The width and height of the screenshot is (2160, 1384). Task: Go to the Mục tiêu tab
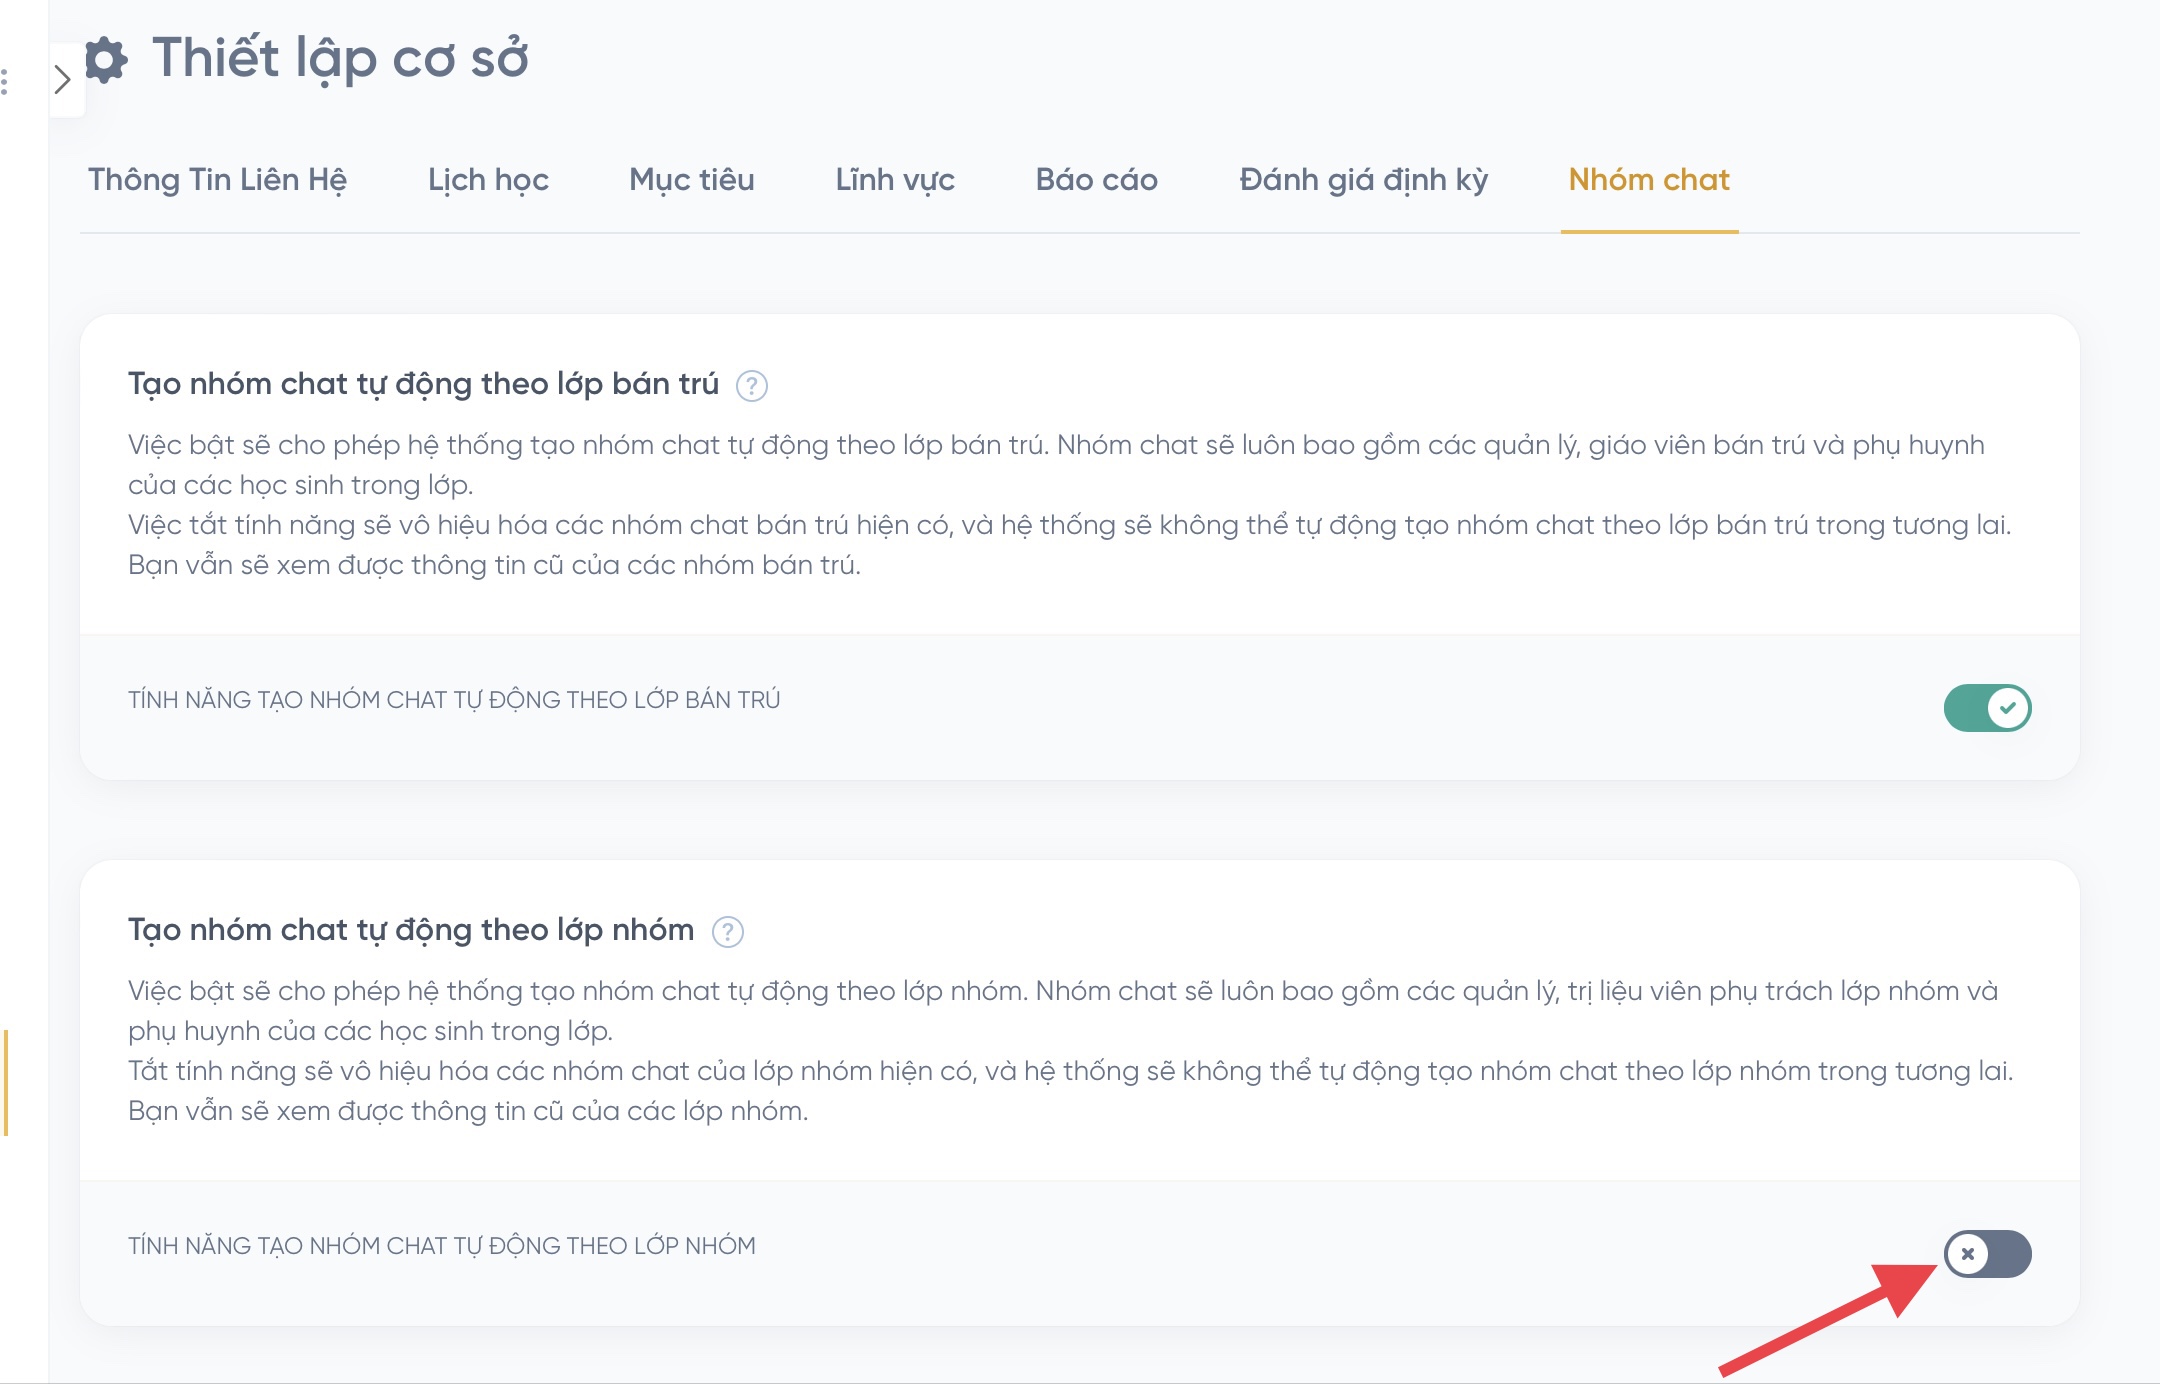click(691, 180)
